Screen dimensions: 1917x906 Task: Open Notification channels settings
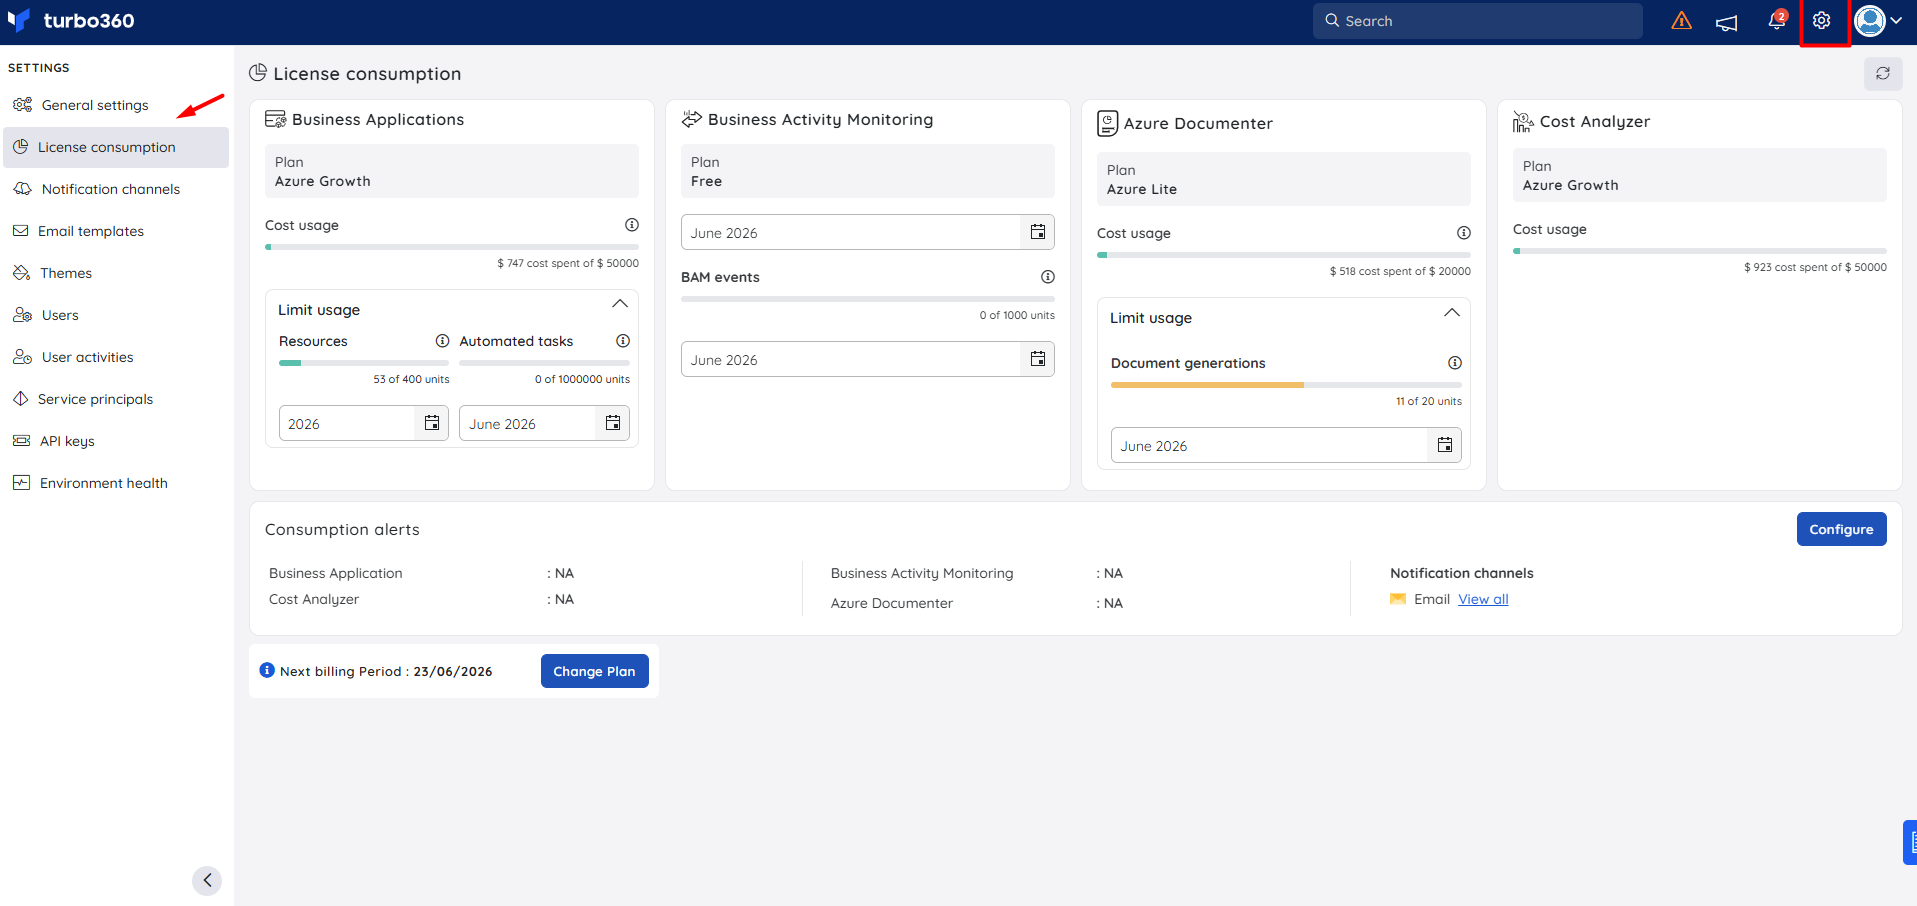coord(116,189)
